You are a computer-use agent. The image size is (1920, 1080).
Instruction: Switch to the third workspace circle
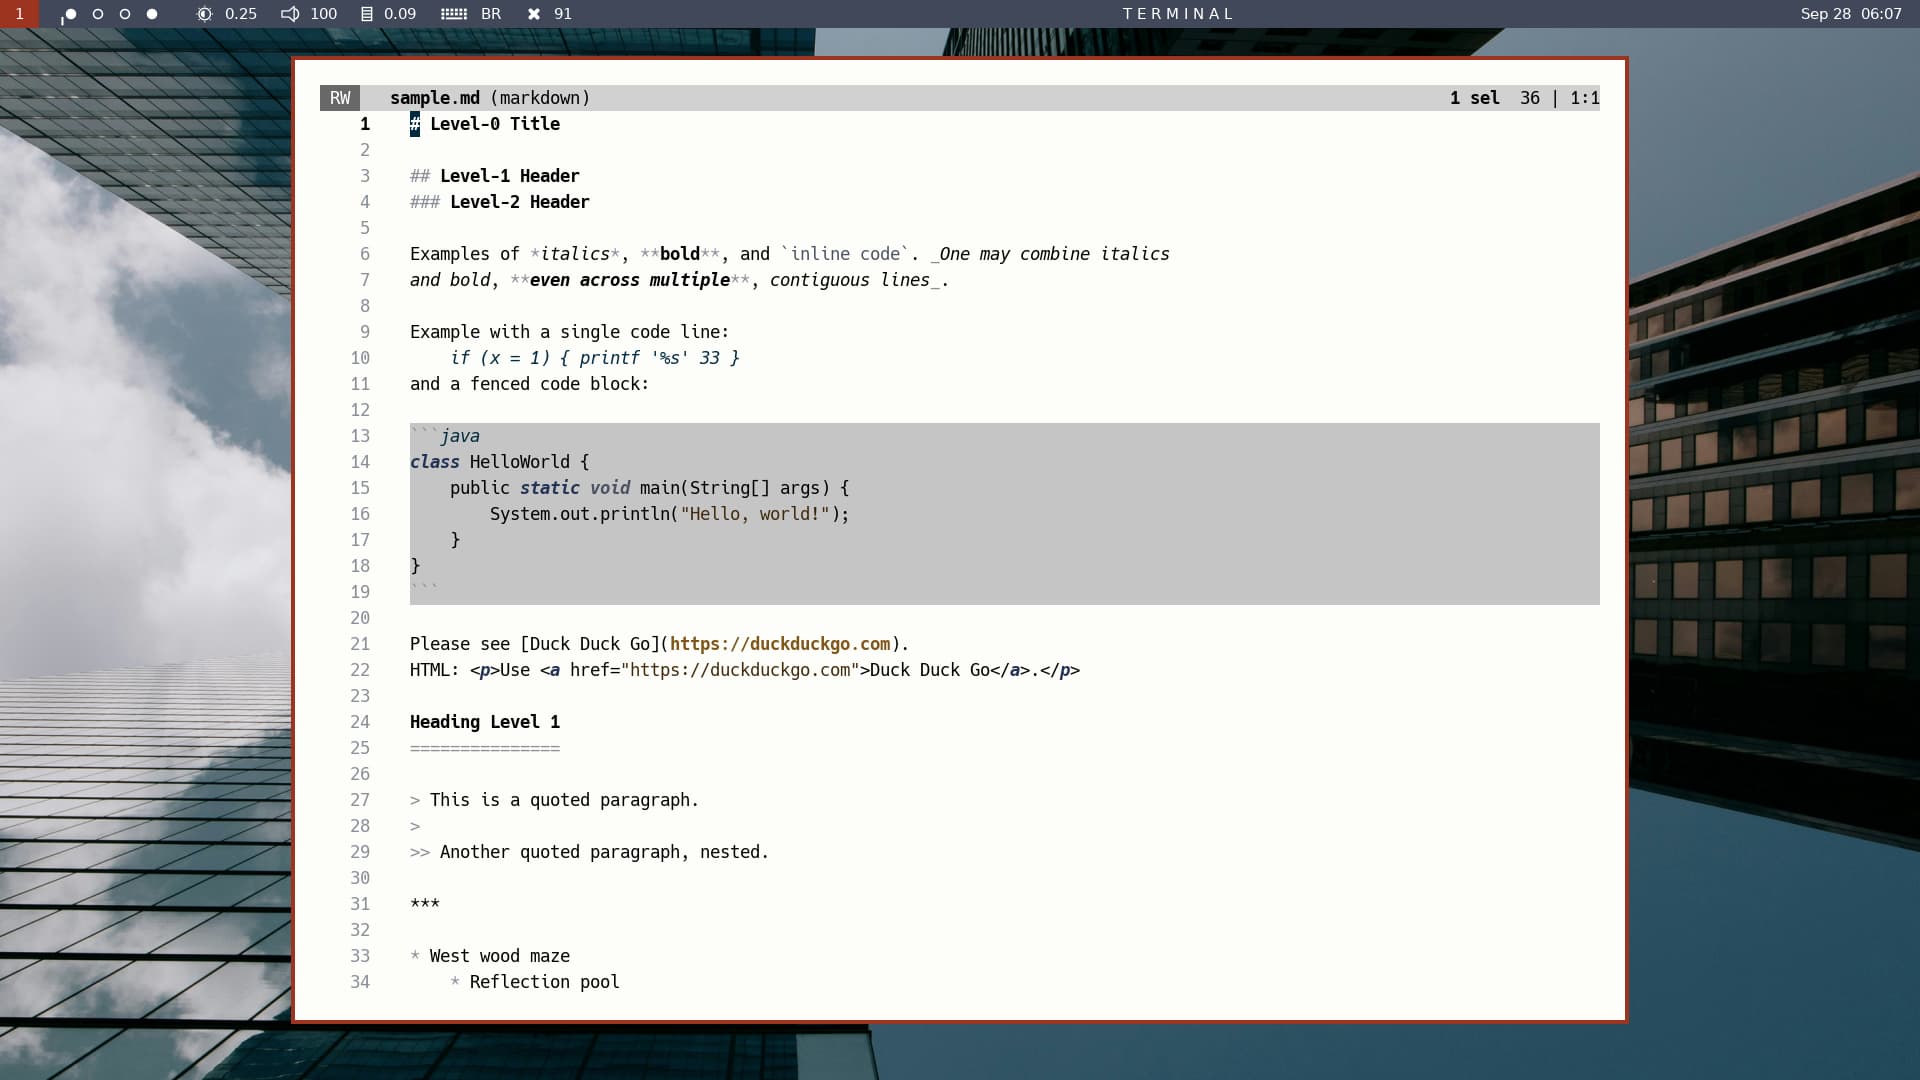pyautogui.click(x=125, y=14)
